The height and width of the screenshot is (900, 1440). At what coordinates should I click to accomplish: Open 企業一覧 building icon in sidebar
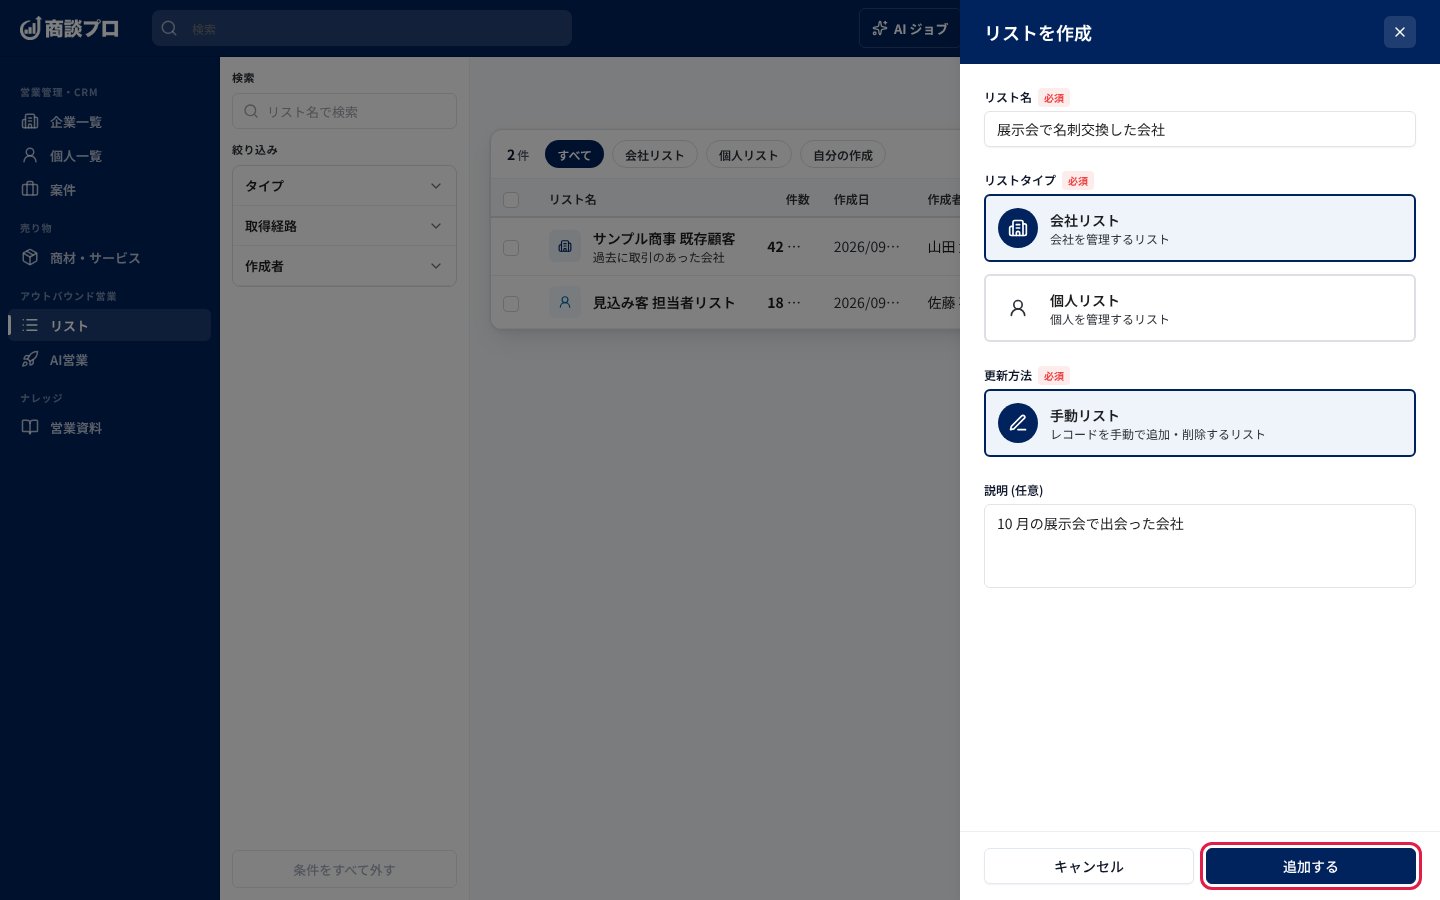(x=30, y=122)
